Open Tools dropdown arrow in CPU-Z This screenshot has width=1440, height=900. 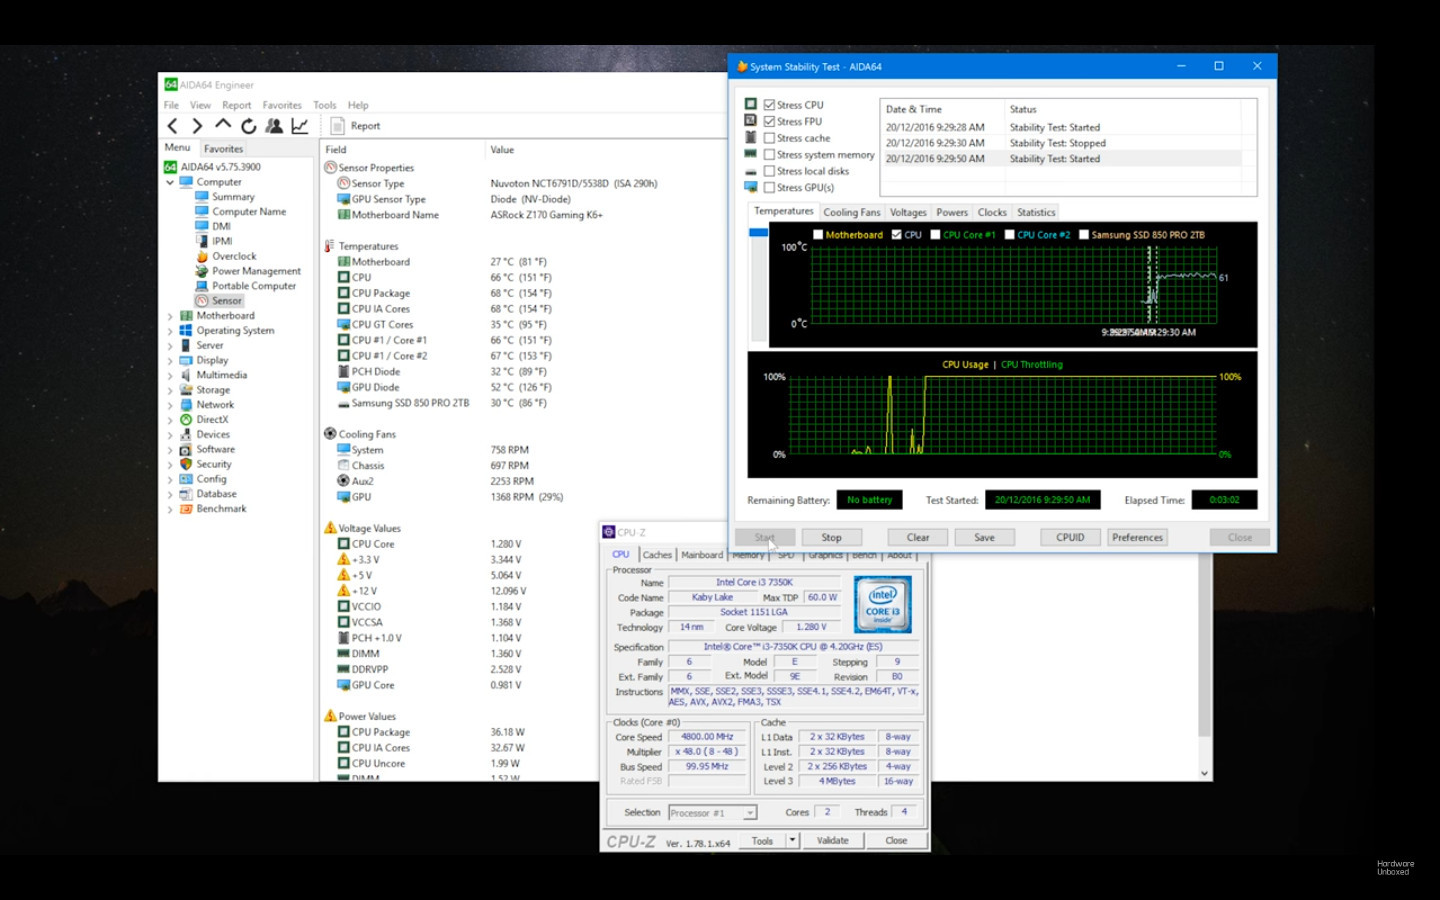[x=792, y=840]
